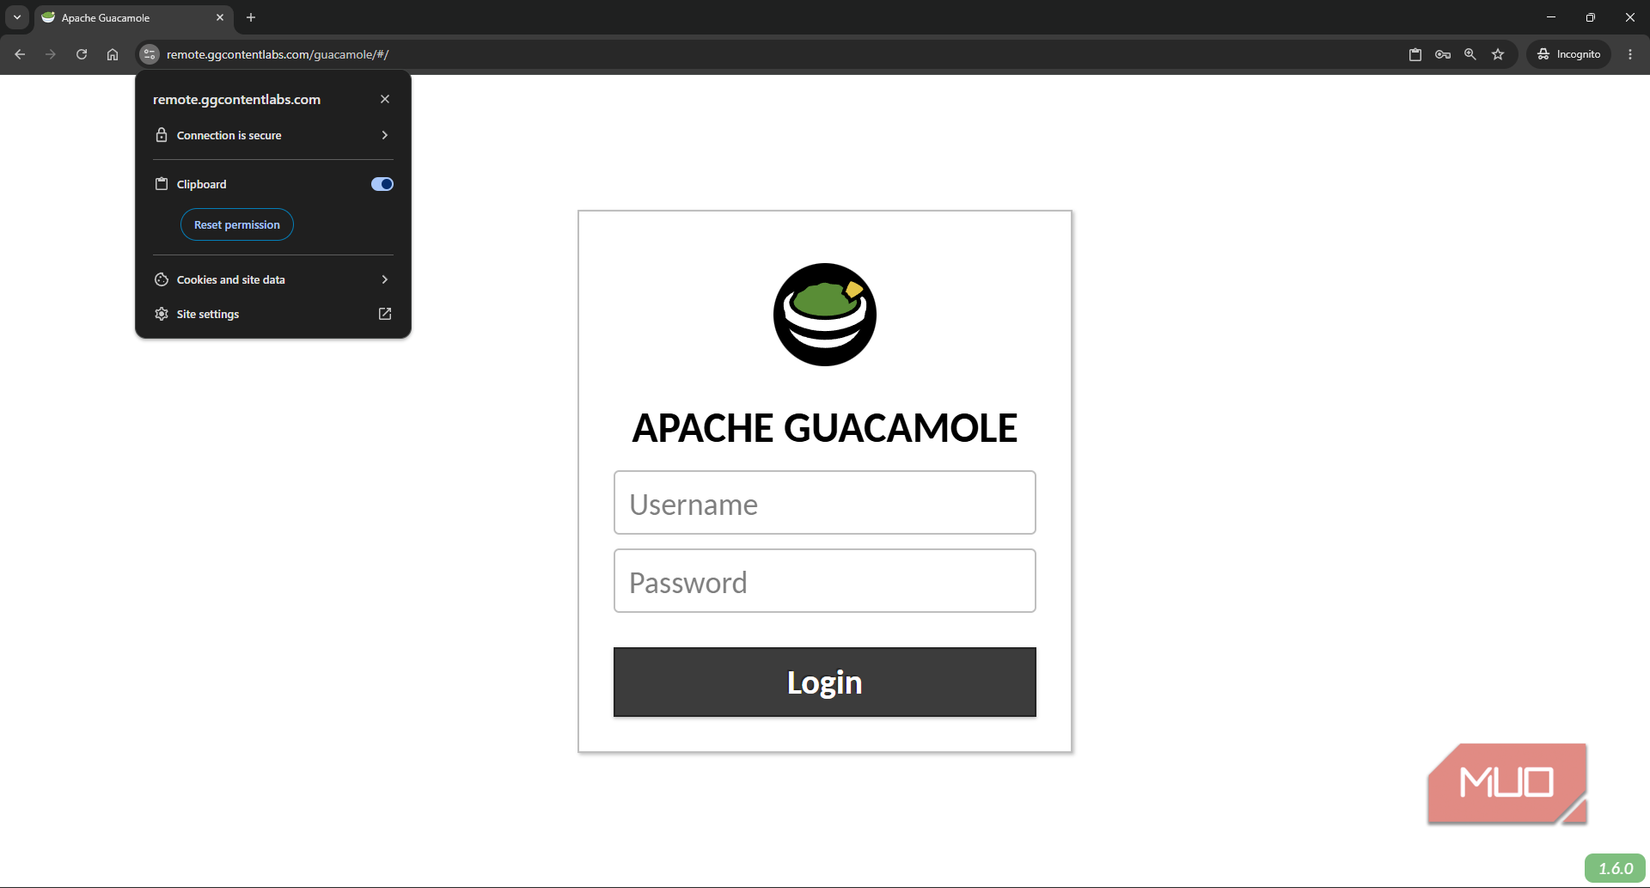Click the Guacamole bowl logo
This screenshot has height=888, width=1650.
coord(825,315)
